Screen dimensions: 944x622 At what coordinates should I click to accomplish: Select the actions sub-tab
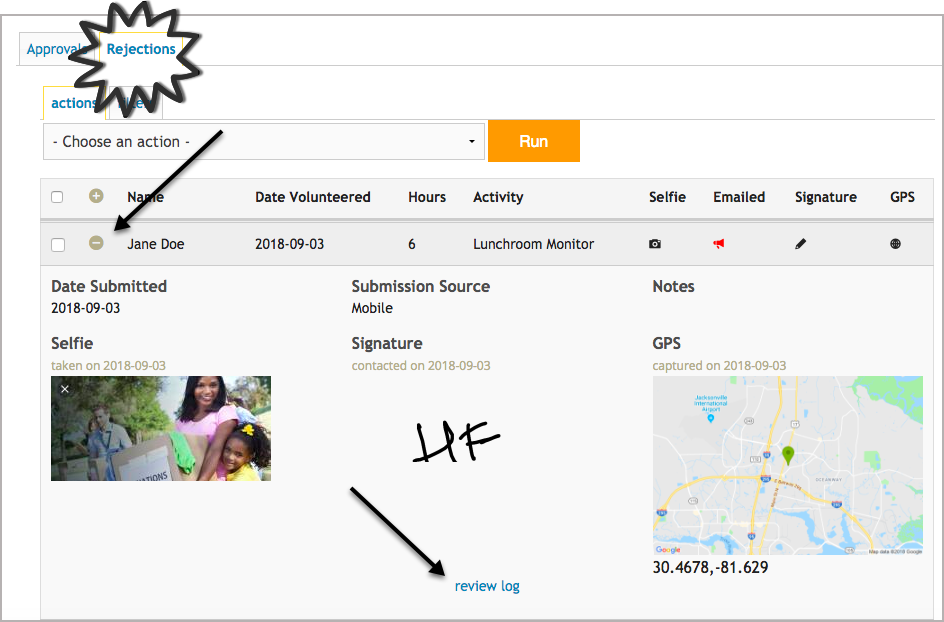[x=73, y=103]
